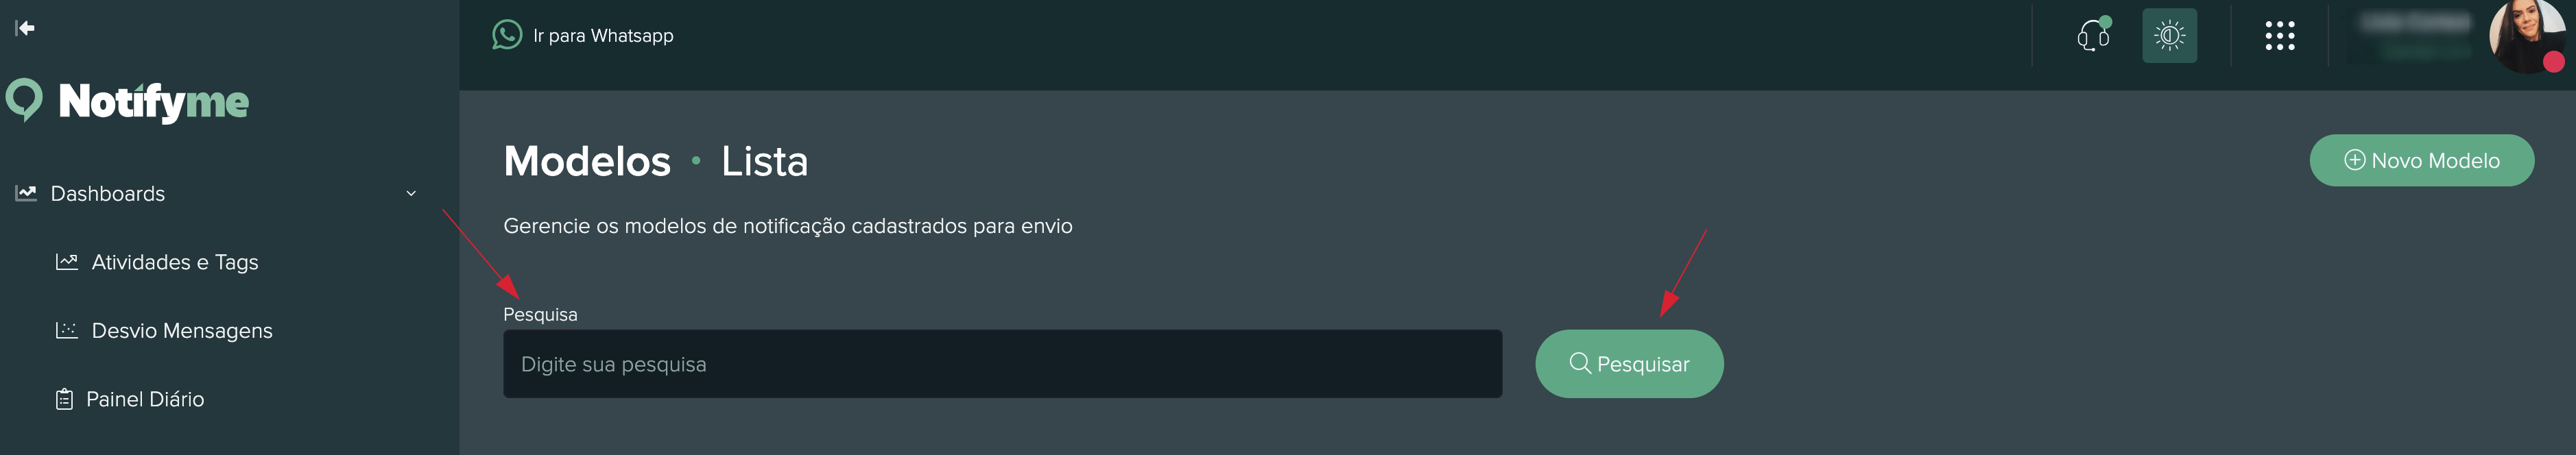
Task: Click the Dashboards chart icon in the sidebar
Action: [x=26, y=193]
